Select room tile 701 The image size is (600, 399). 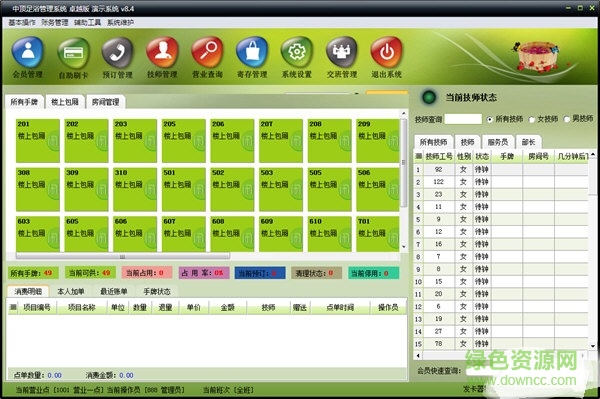378,234
